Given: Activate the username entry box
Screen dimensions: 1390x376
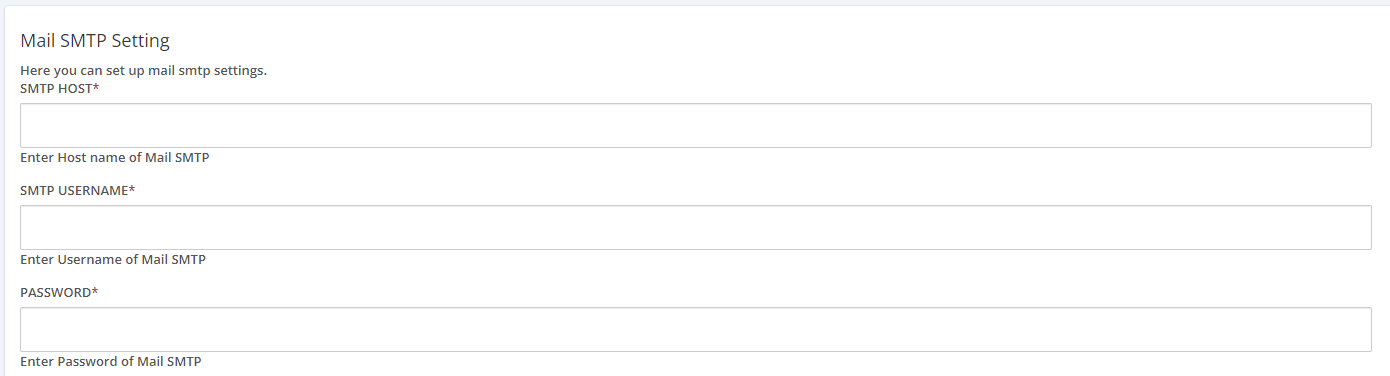Looking at the screenshot, I should click(695, 228).
